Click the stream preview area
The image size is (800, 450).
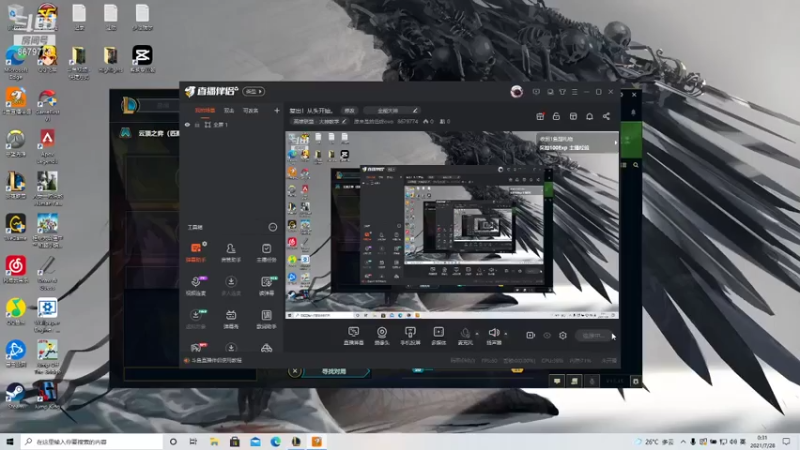(x=452, y=225)
